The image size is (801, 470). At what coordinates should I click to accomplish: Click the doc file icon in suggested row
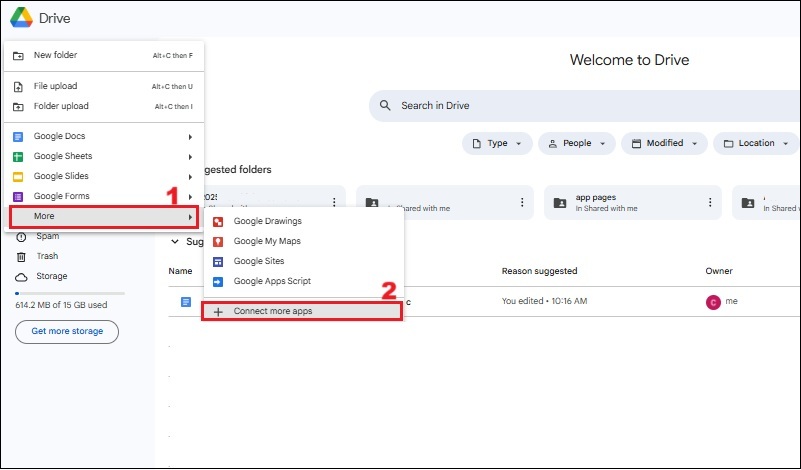[186, 302]
